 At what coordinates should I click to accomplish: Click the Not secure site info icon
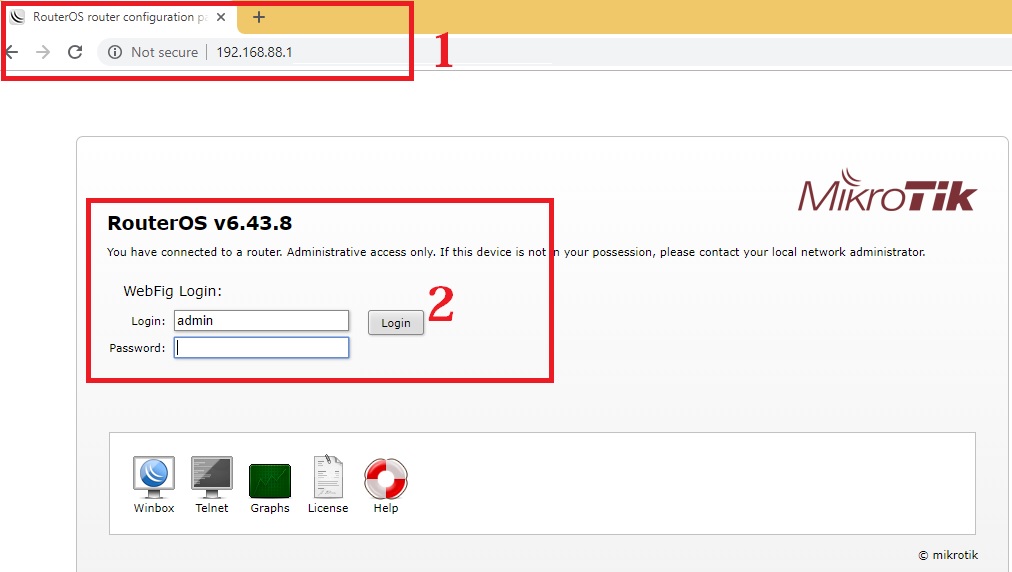click(115, 52)
